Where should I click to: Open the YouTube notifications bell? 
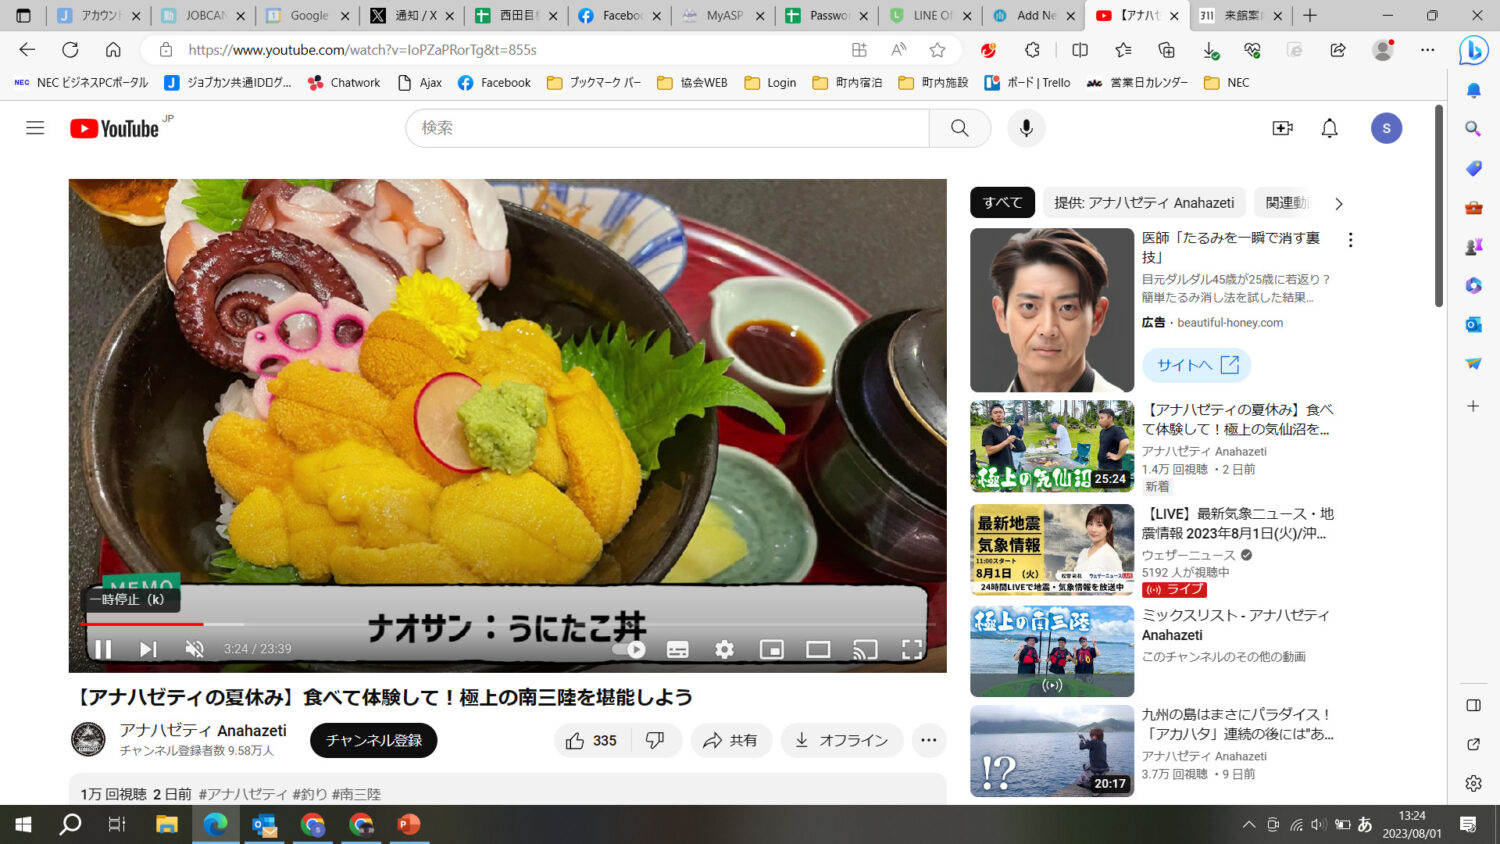(1329, 128)
